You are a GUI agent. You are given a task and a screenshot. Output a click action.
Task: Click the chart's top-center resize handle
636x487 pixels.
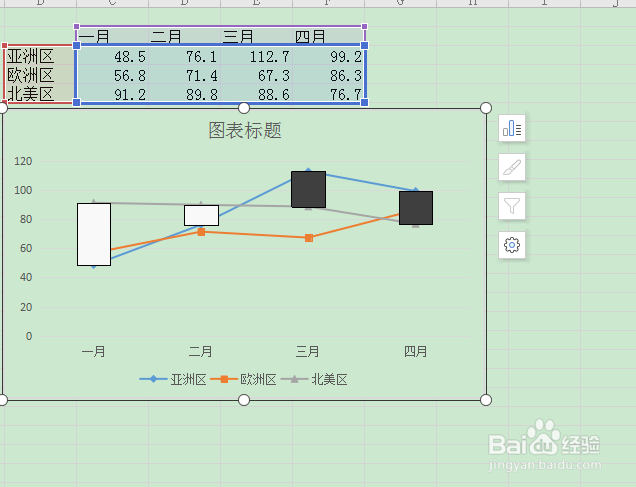[244, 108]
